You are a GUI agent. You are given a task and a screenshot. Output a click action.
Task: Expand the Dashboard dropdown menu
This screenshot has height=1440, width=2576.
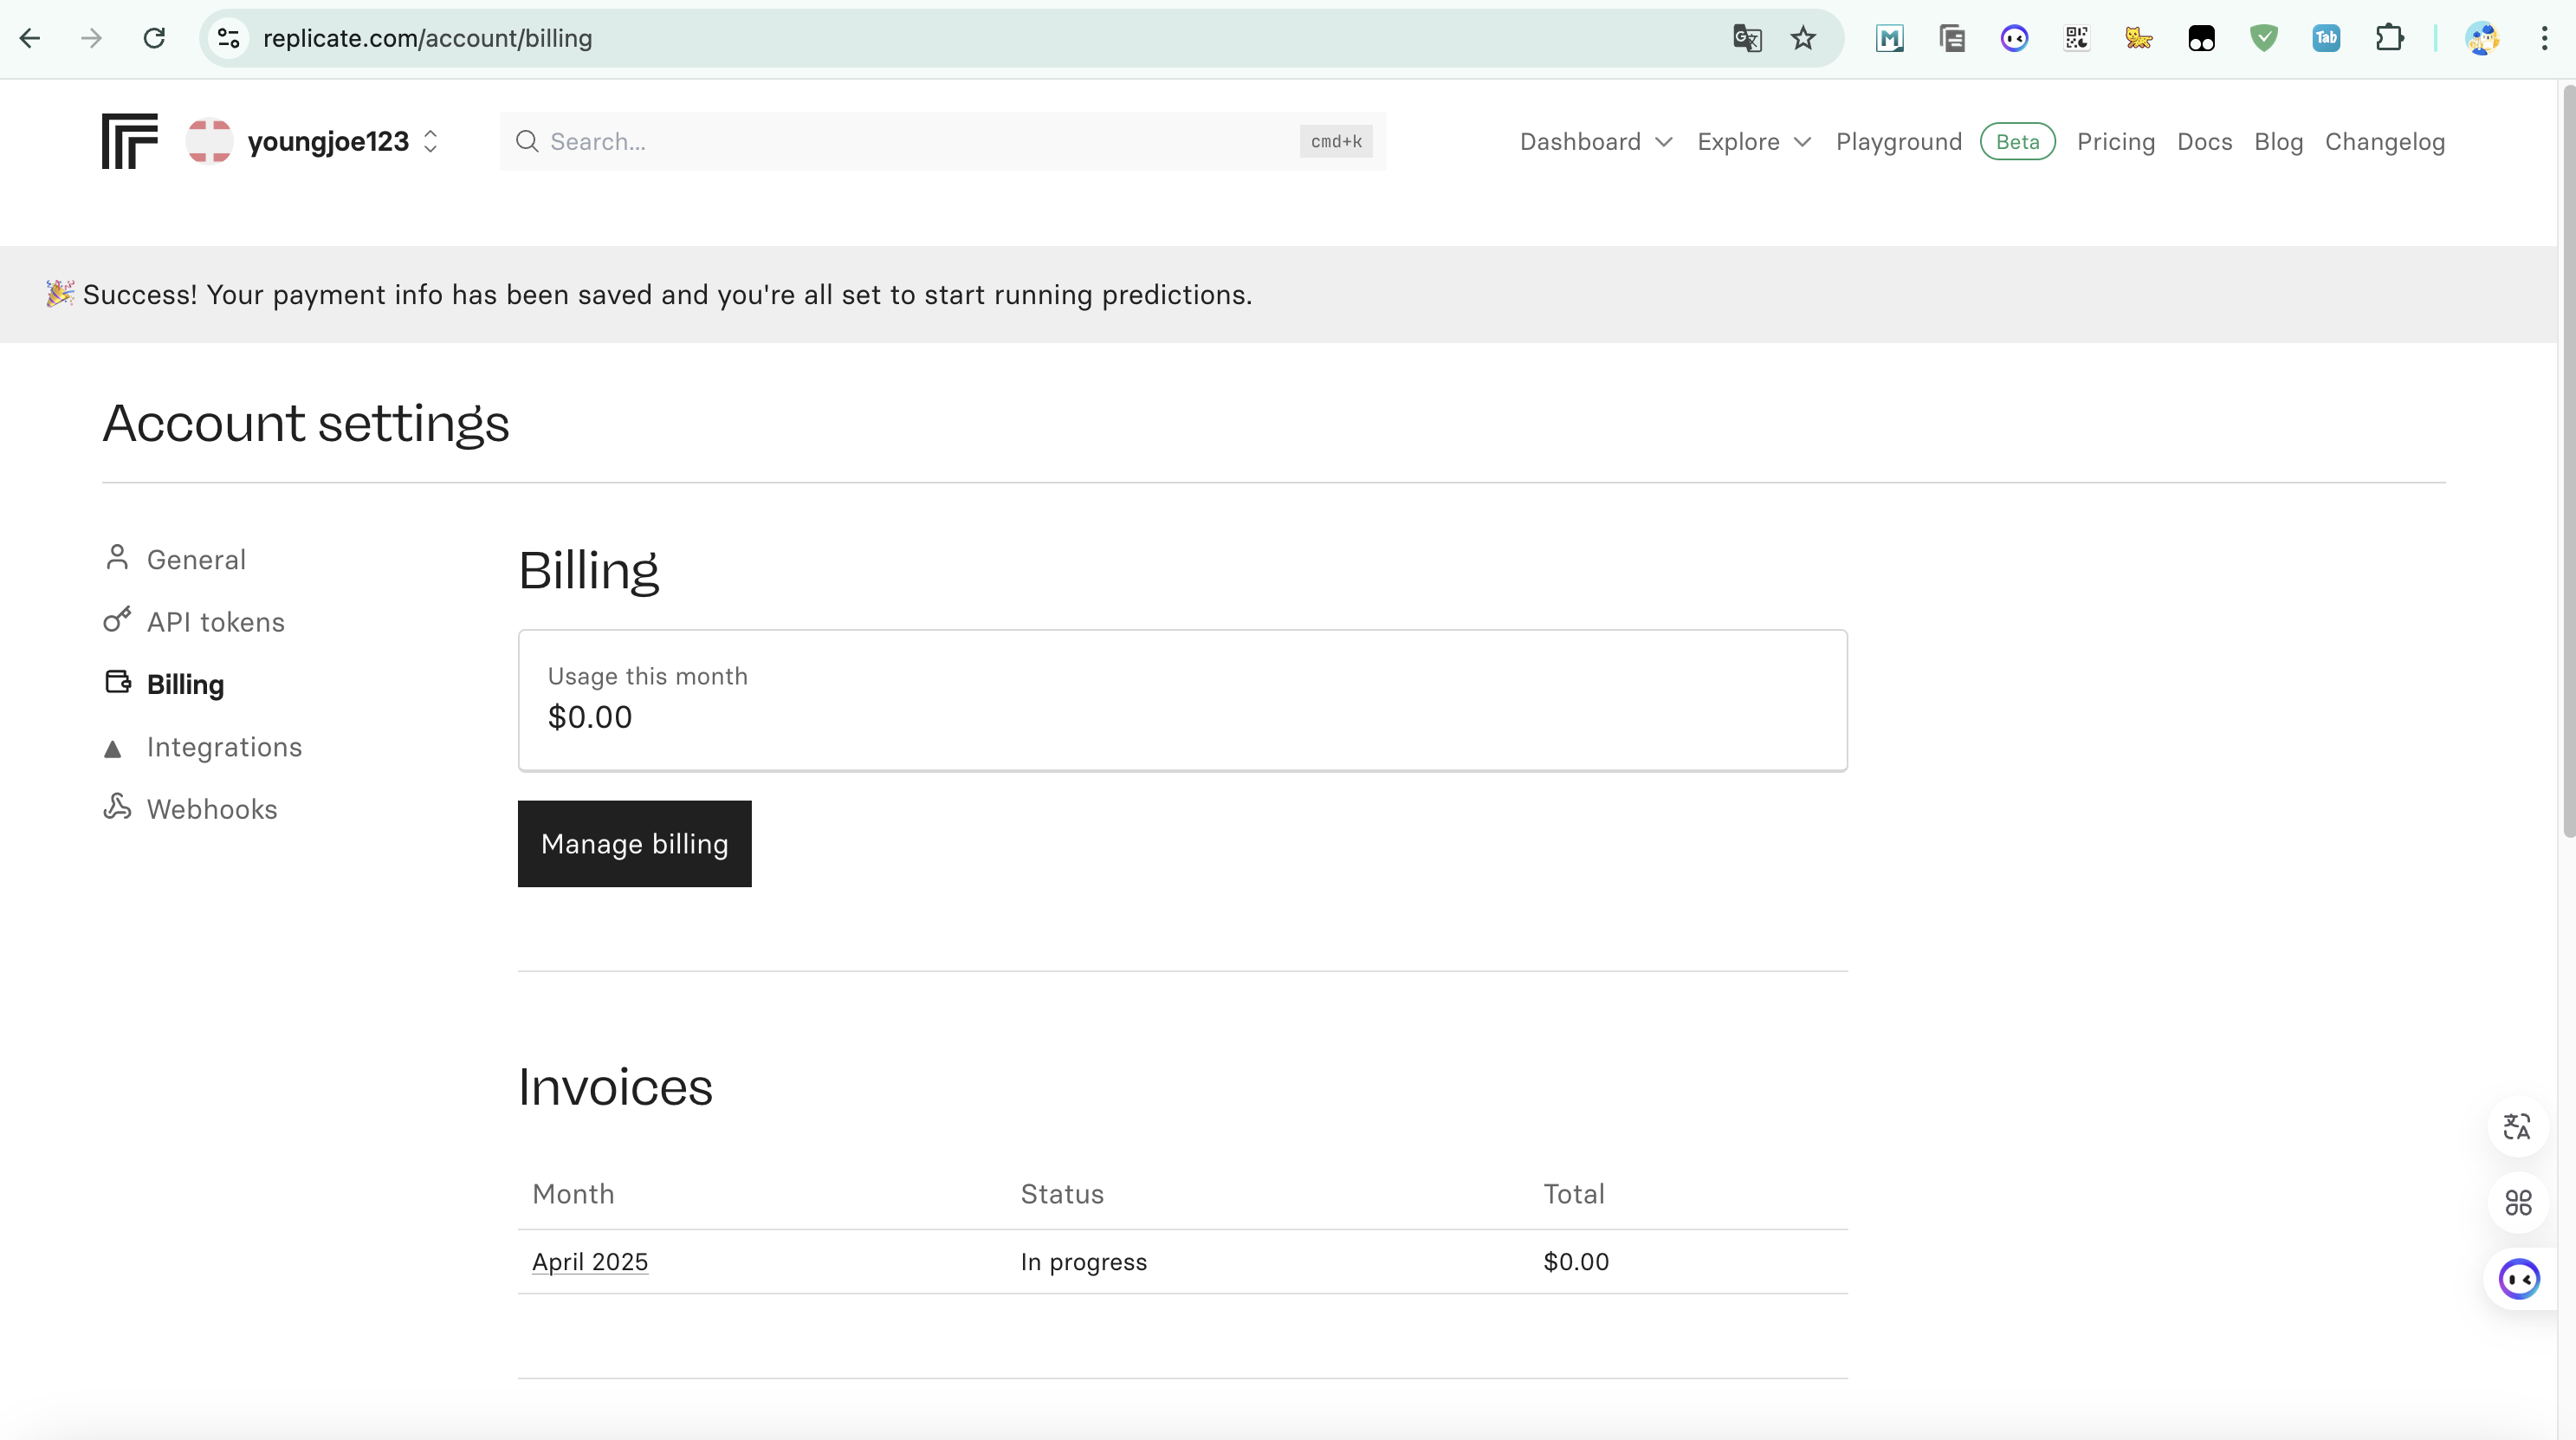(1595, 142)
